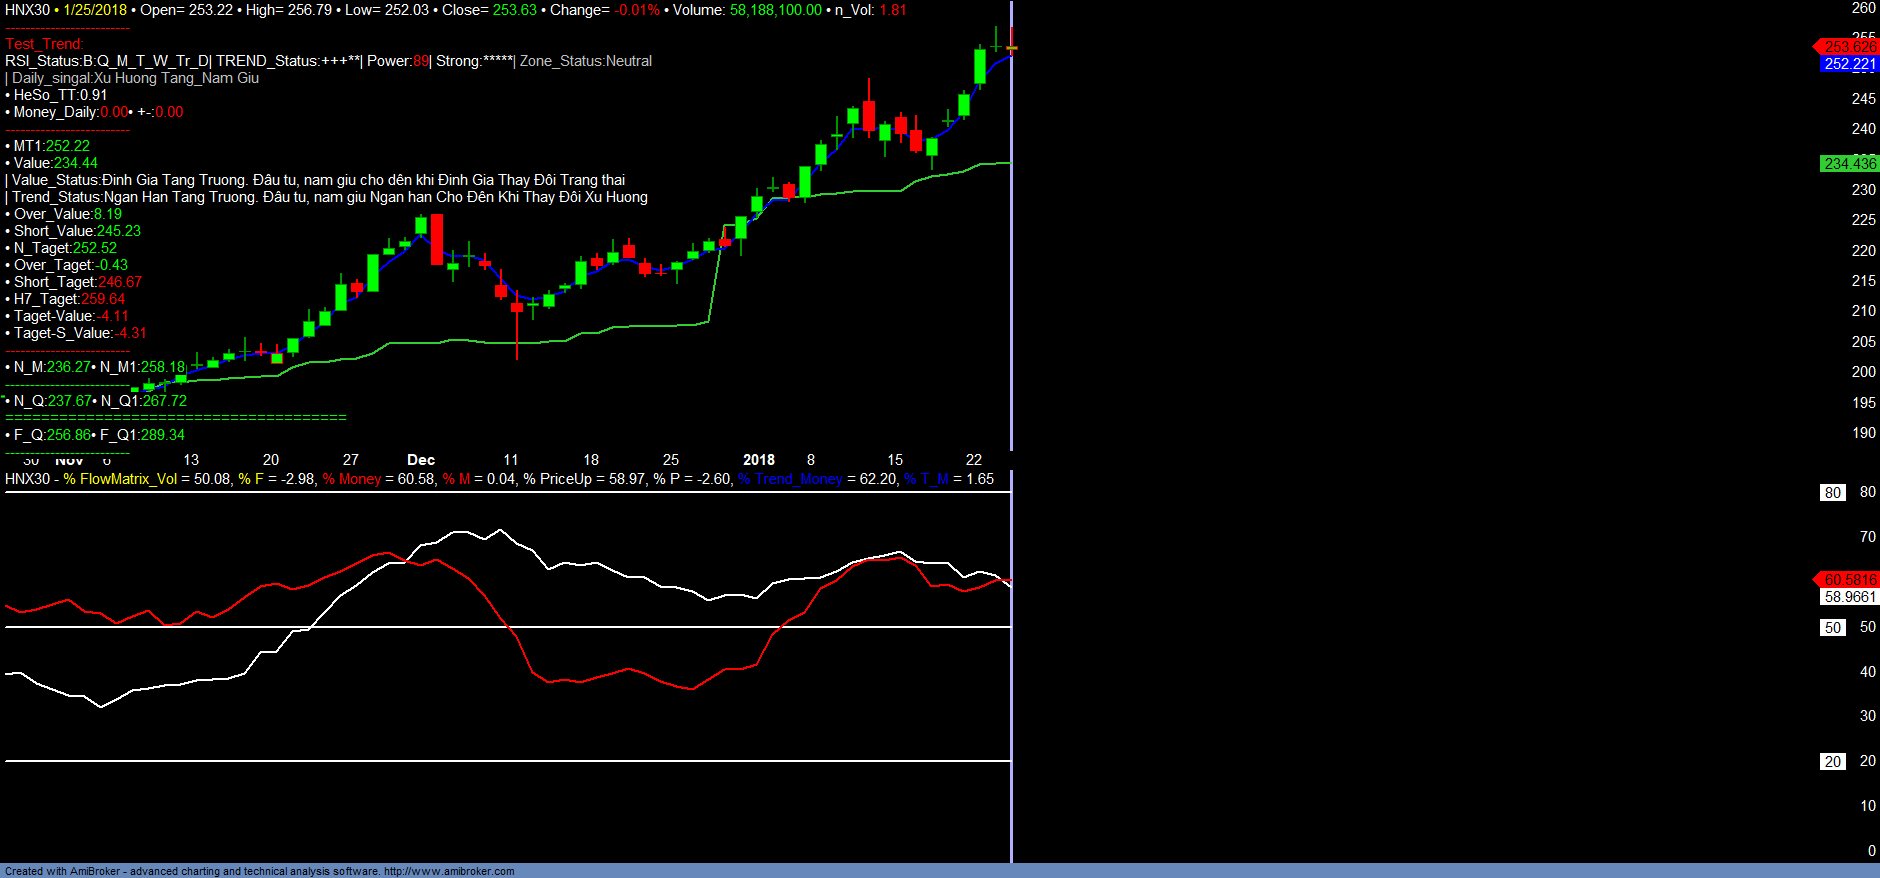Select the red Test_Trend label
This screenshot has width=1880, height=878.
click(x=44, y=44)
